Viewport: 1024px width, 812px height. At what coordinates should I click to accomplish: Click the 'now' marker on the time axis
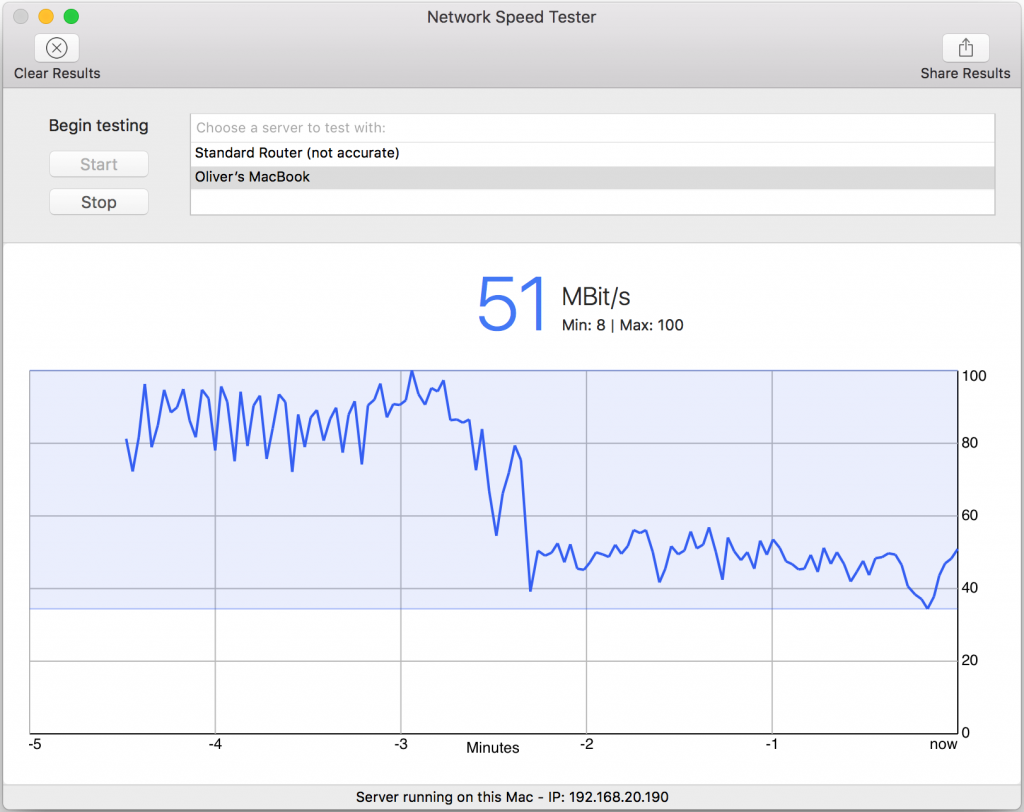943,744
